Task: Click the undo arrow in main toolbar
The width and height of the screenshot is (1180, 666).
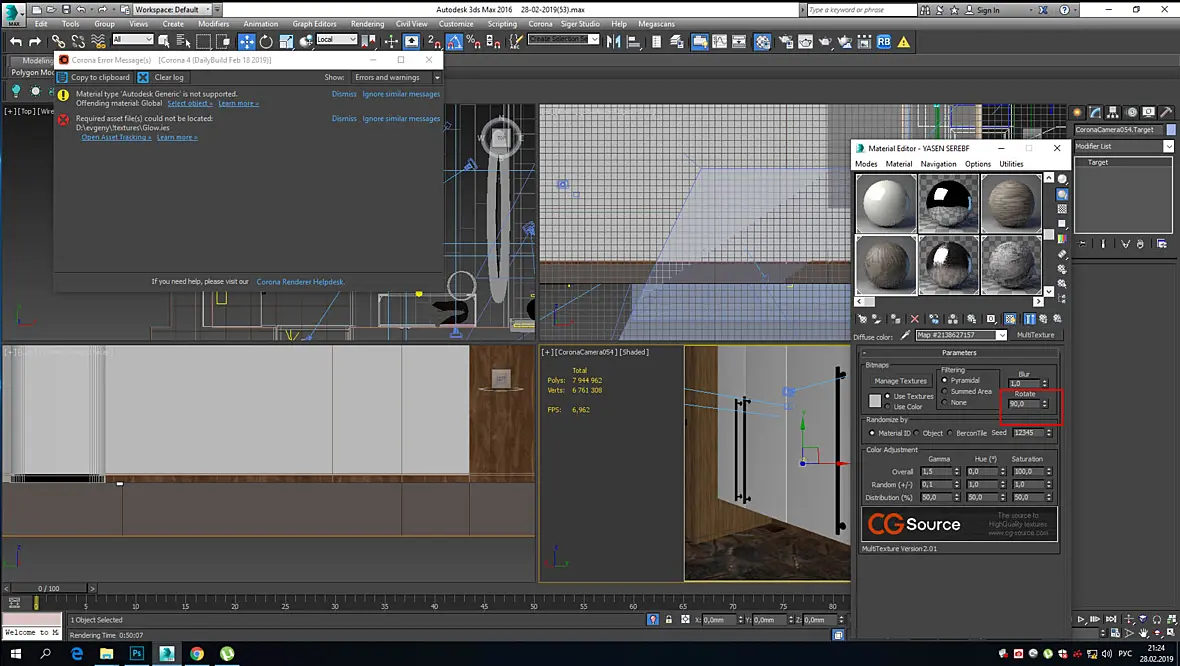Action: tap(16, 41)
